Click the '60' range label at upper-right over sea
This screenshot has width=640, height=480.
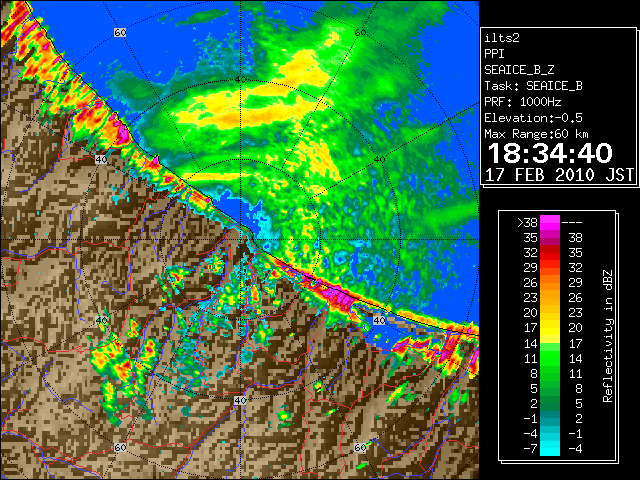pos(360,33)
